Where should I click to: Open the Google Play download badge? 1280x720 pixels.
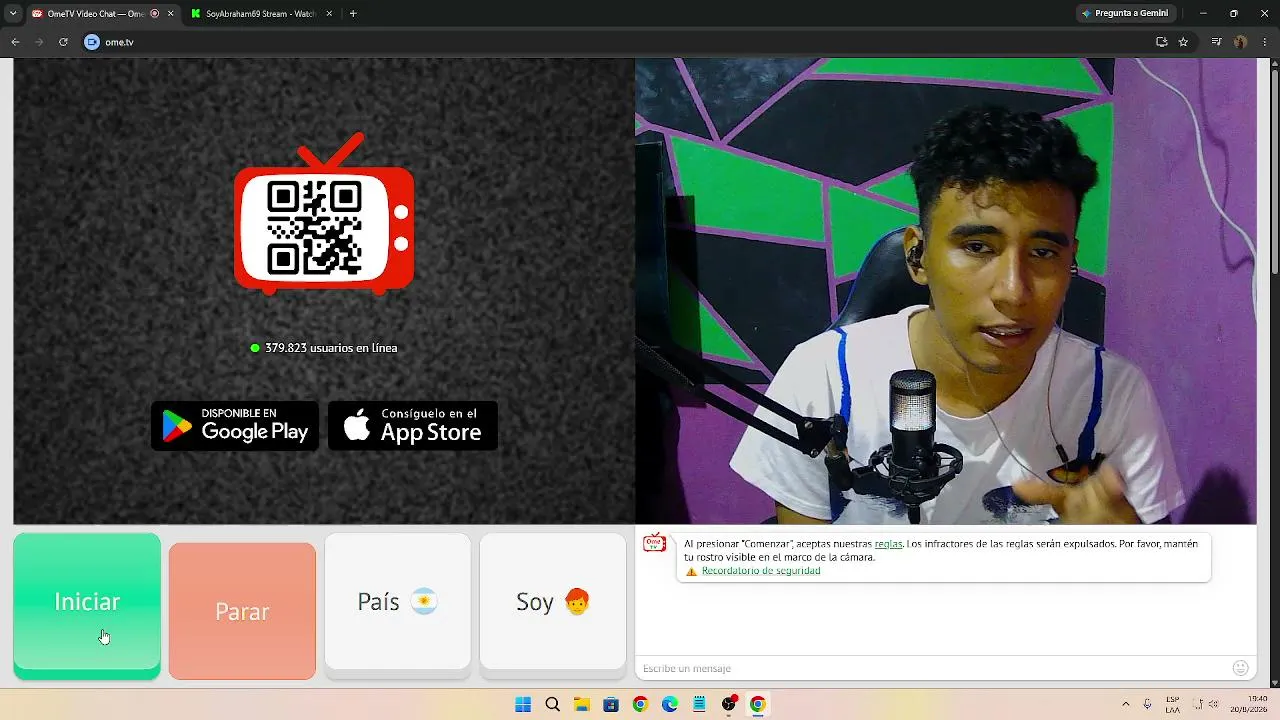tap(235, 426)
